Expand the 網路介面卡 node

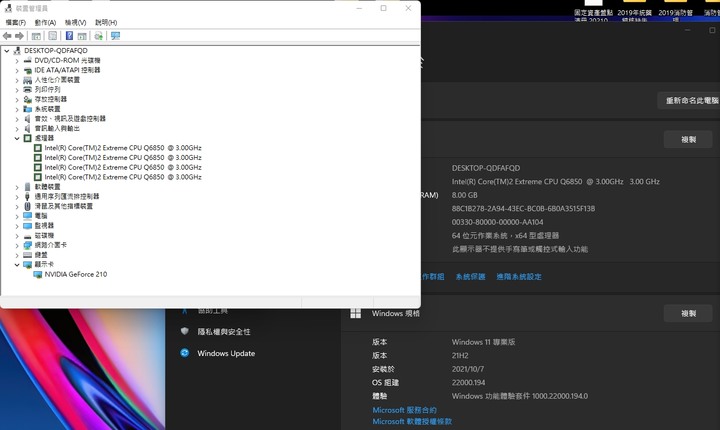point(17,245)
